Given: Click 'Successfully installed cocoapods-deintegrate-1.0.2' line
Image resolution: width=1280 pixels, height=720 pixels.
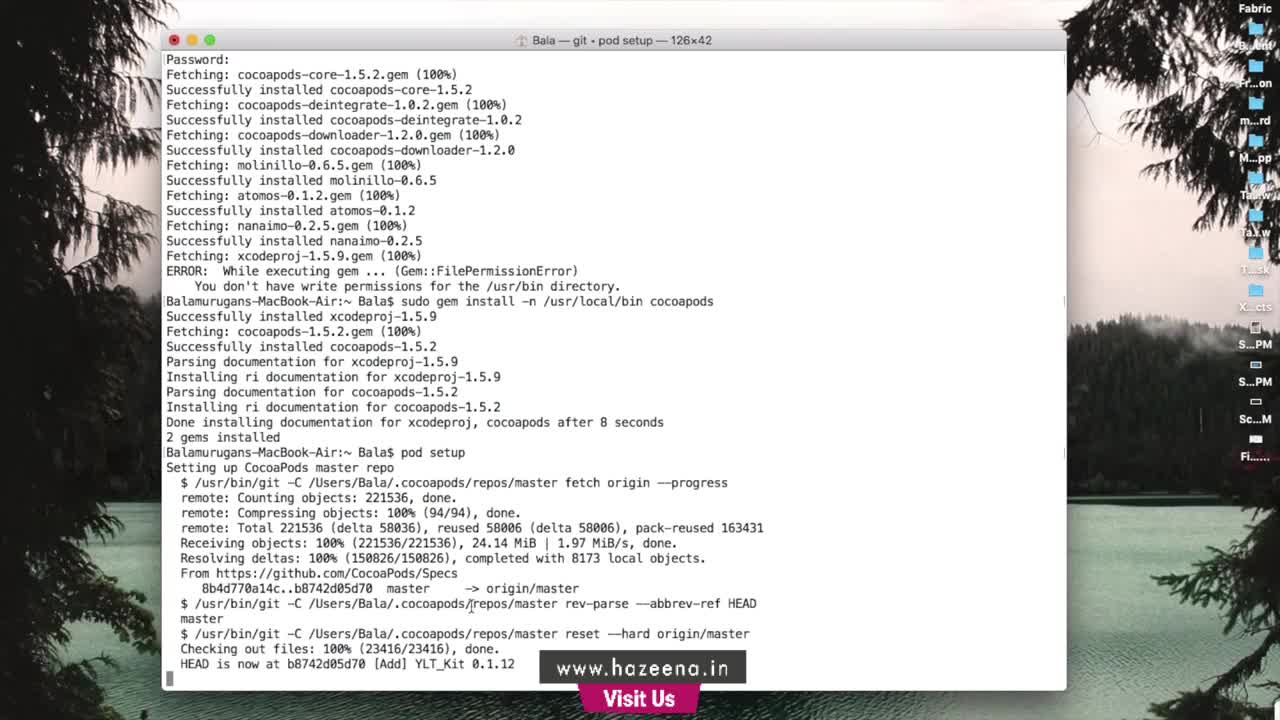Looking at the screenshot, I should tap(344, 120).
